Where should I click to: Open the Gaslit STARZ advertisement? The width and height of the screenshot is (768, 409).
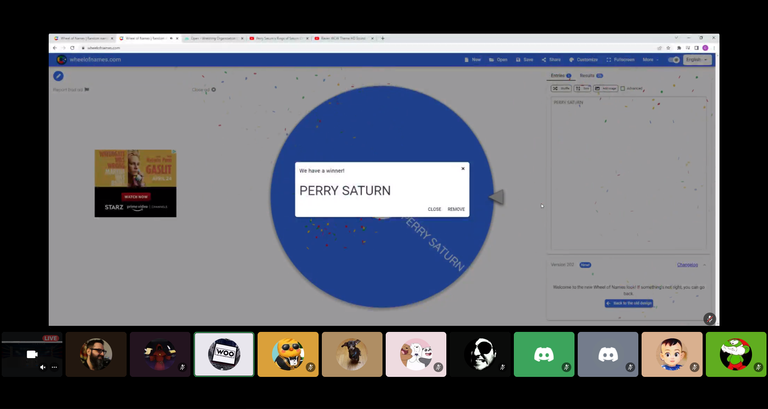[136, 183]
